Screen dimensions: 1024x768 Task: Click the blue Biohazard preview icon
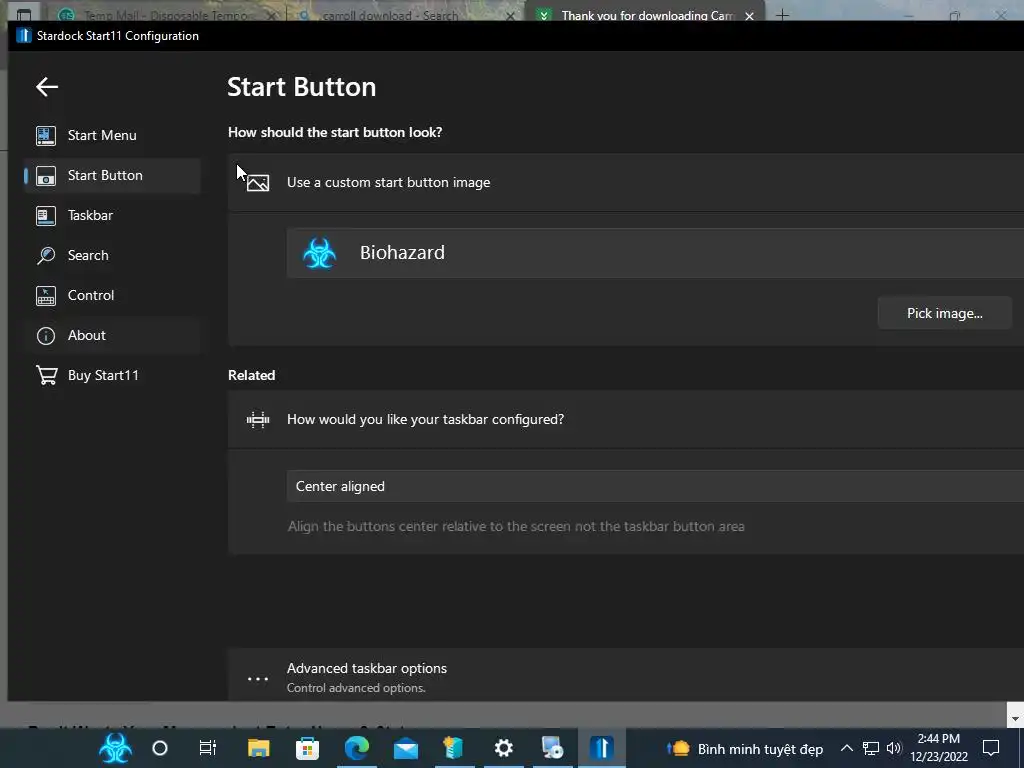click(319, 253)
